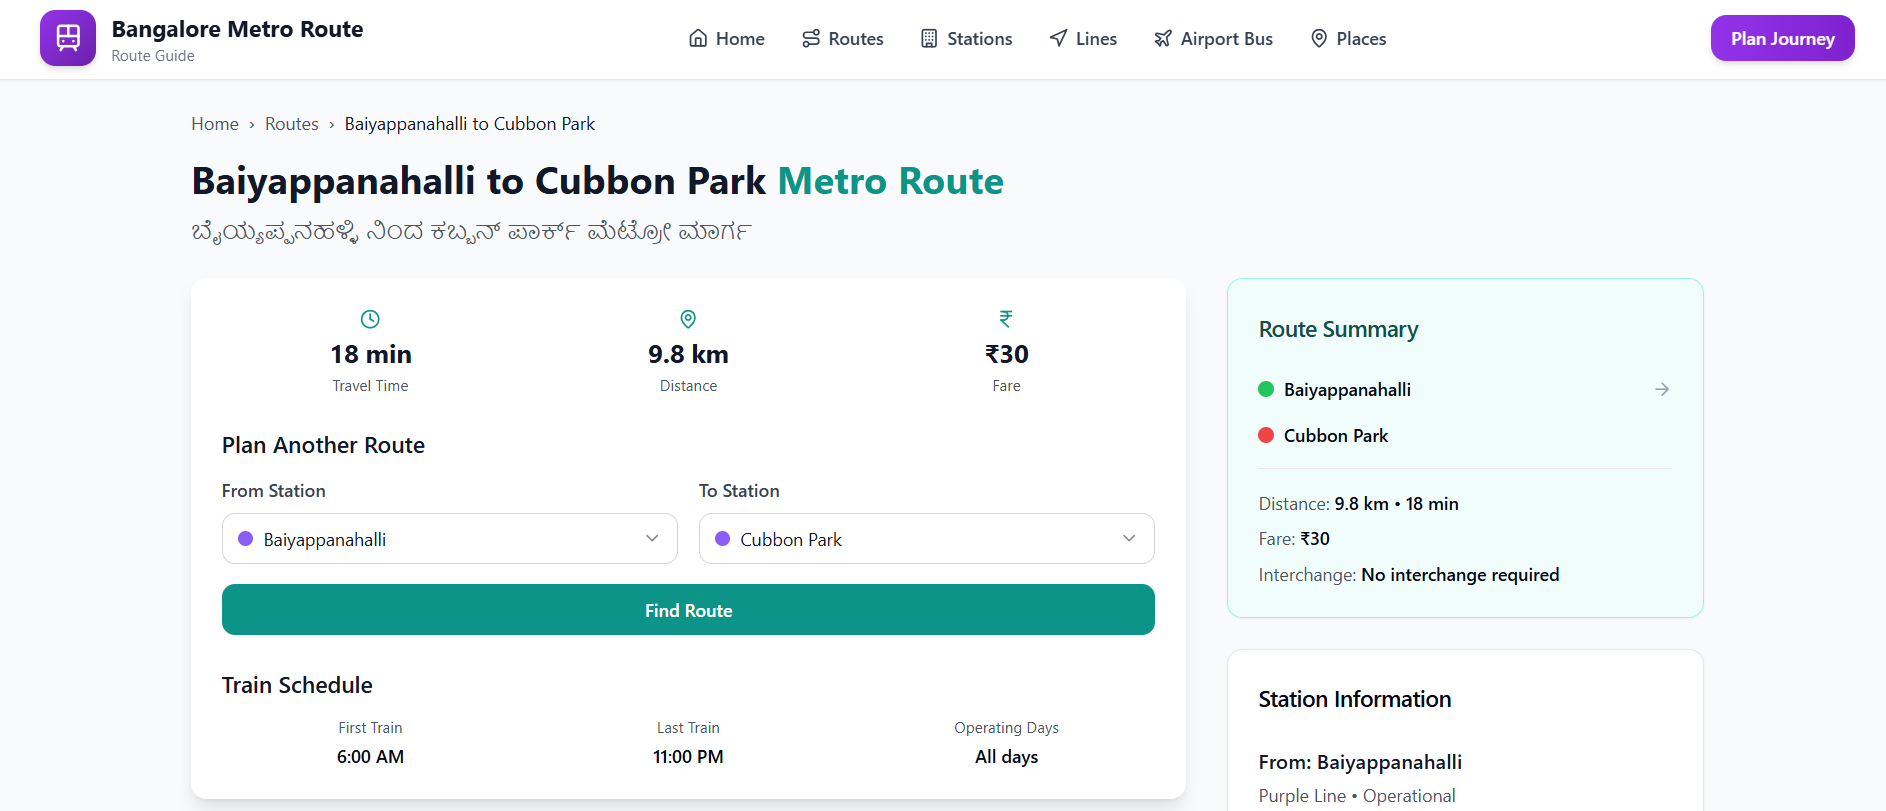Click the Plan Journey button

(x=1783, y=38)
